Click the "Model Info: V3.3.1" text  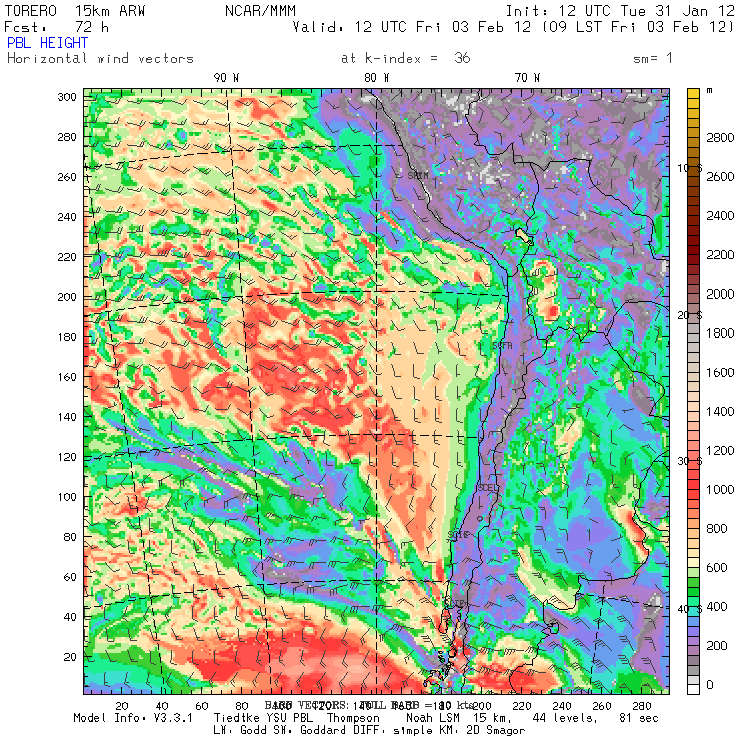(133, 718)
